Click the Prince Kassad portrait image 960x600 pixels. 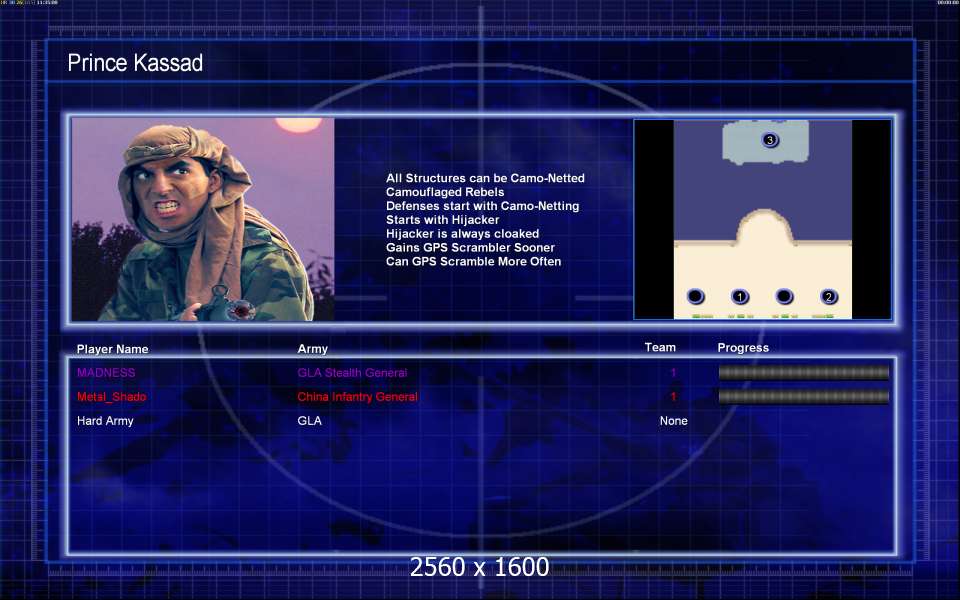pos(203,219)
